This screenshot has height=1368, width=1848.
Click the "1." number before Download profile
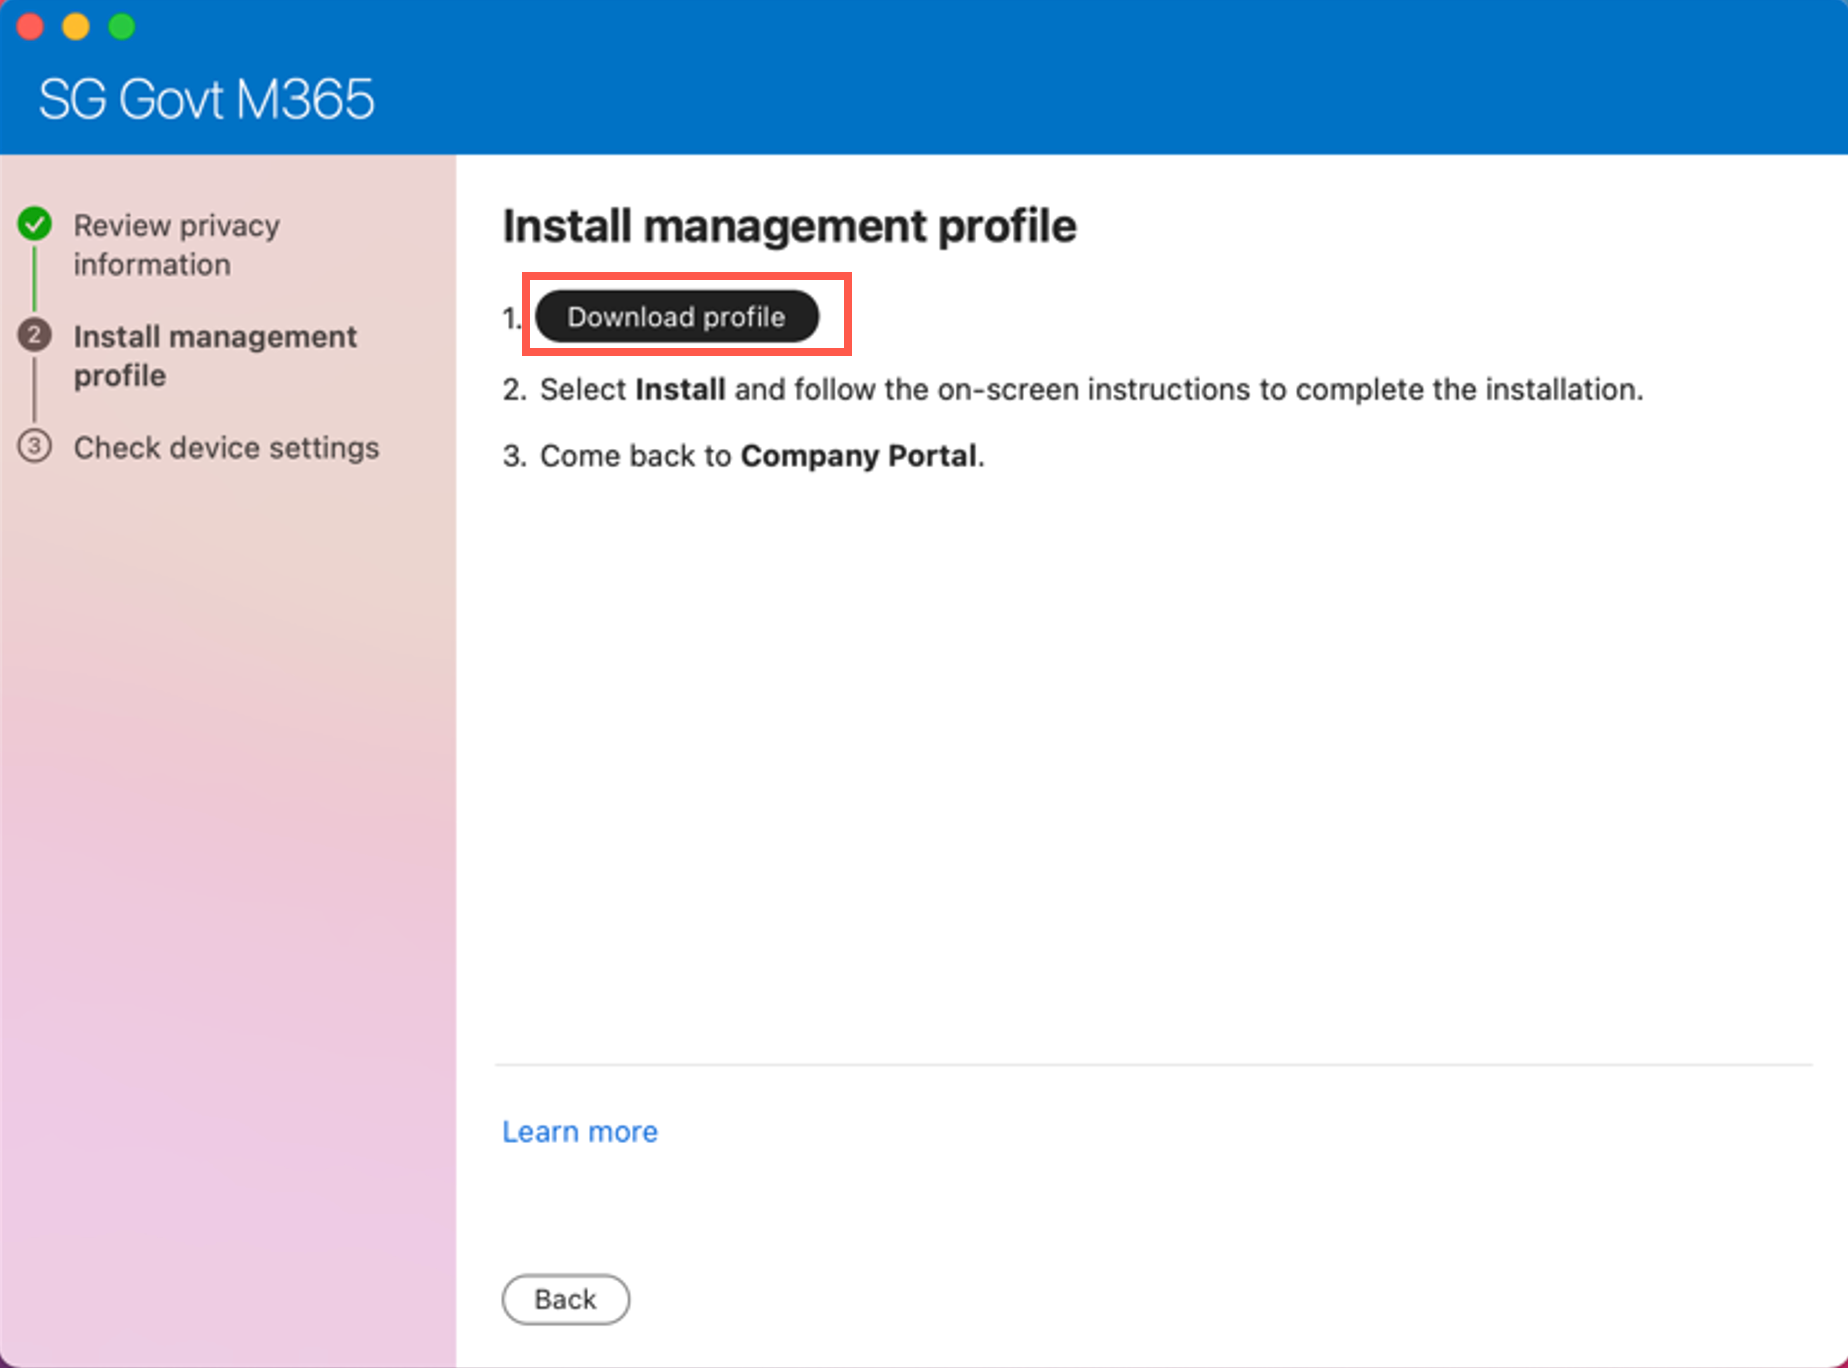point(511,318)
